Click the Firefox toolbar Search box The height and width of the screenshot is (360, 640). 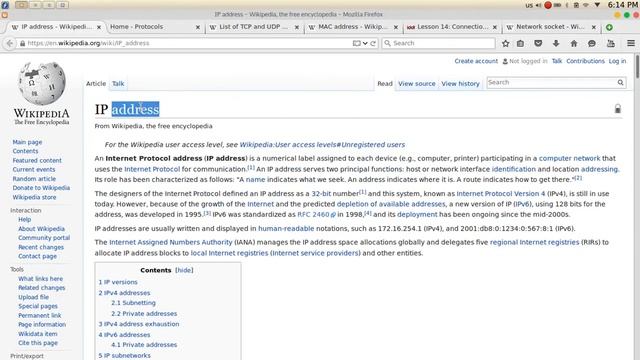439,43
